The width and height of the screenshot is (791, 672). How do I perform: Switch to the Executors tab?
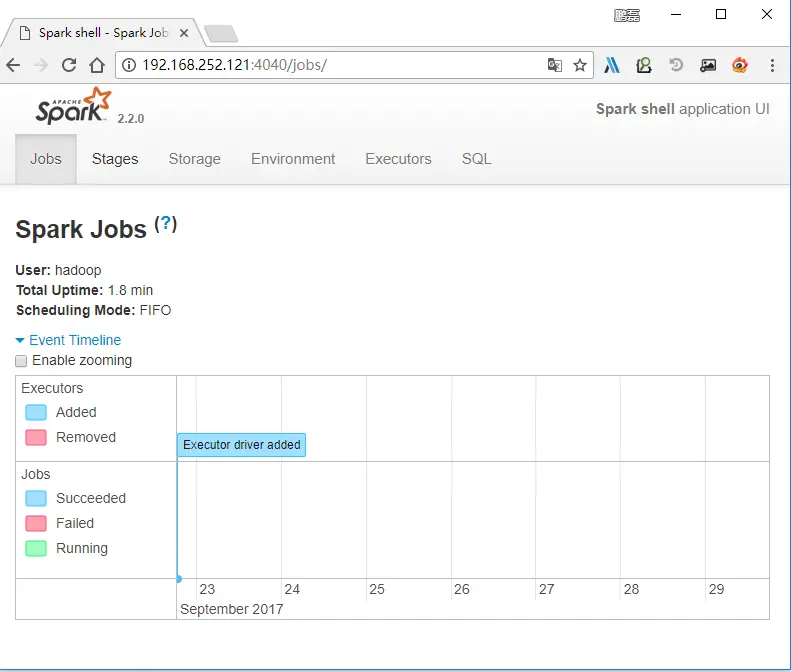[398, 159]
